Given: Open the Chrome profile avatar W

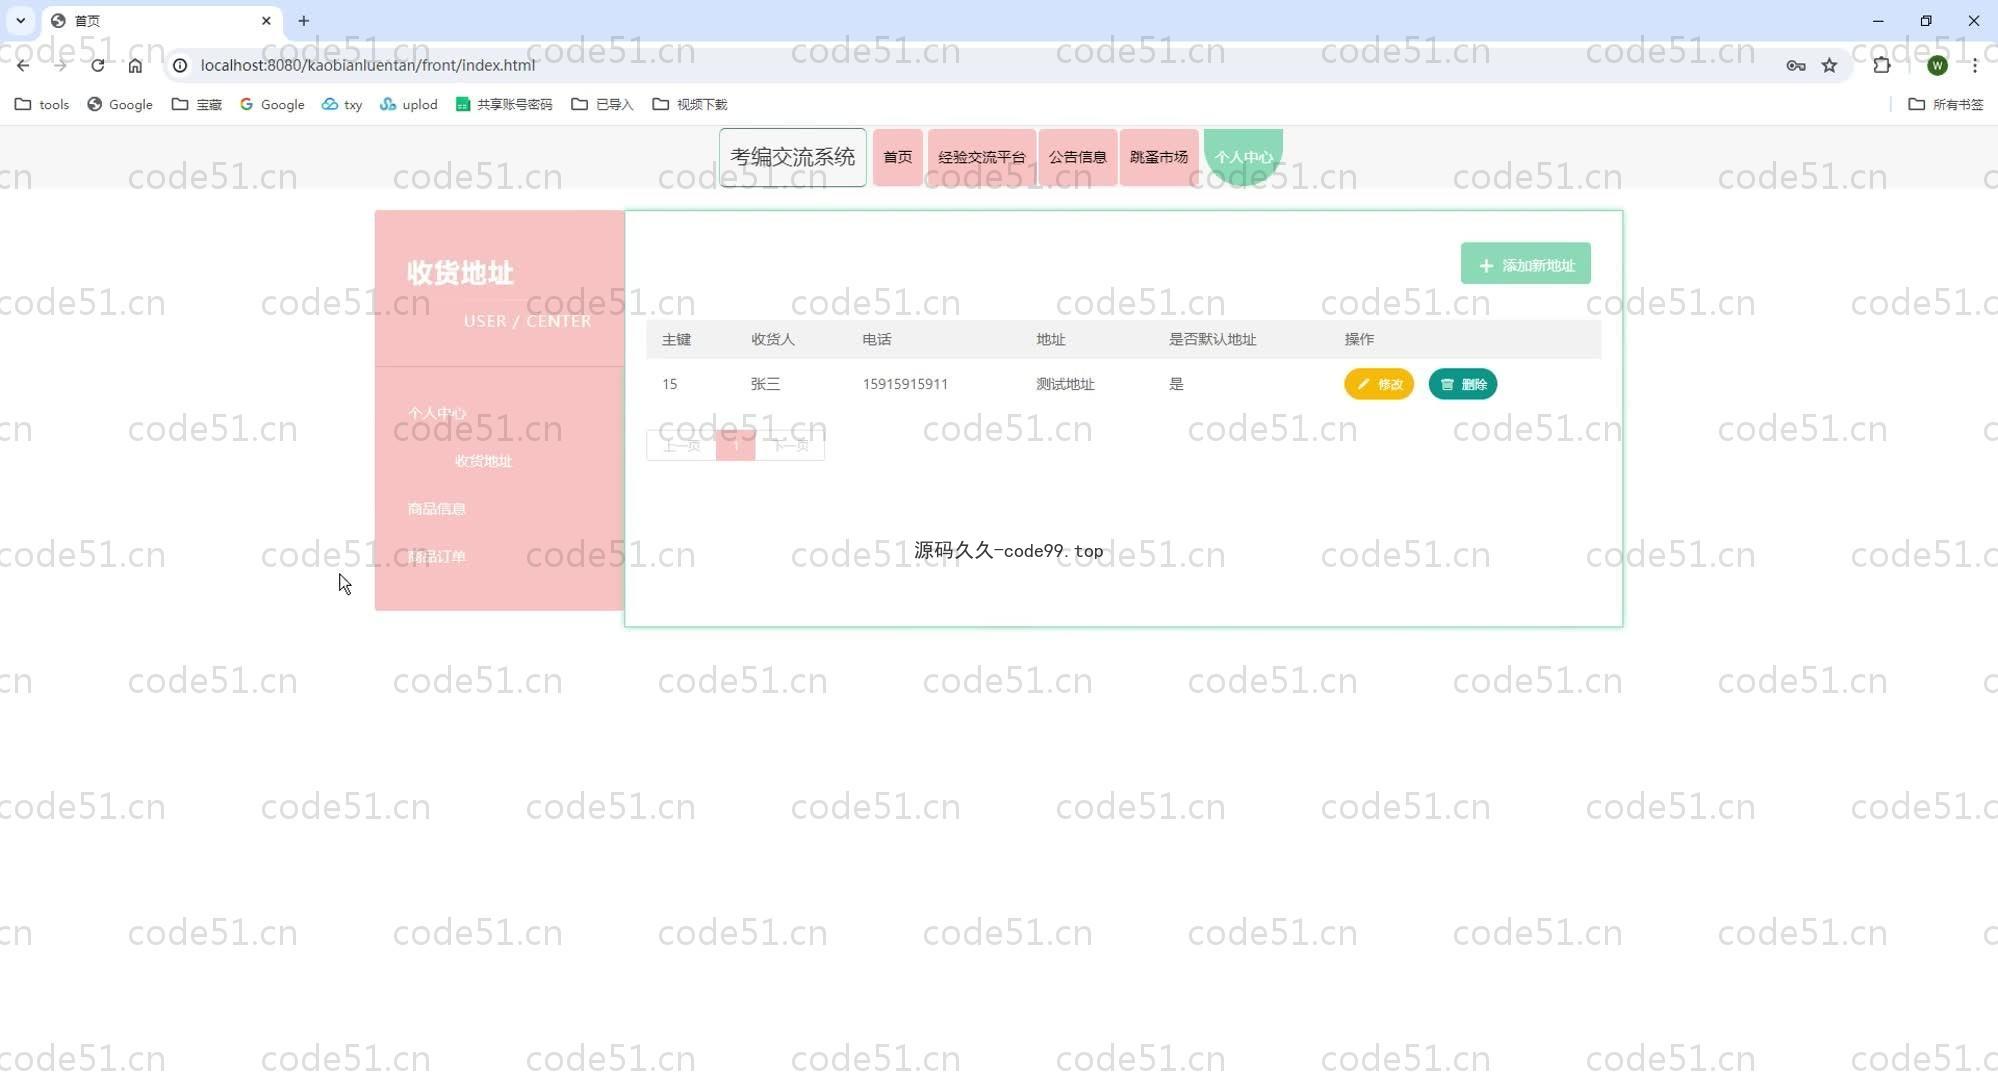Looking at the screenshot, I should point(1937,65).
